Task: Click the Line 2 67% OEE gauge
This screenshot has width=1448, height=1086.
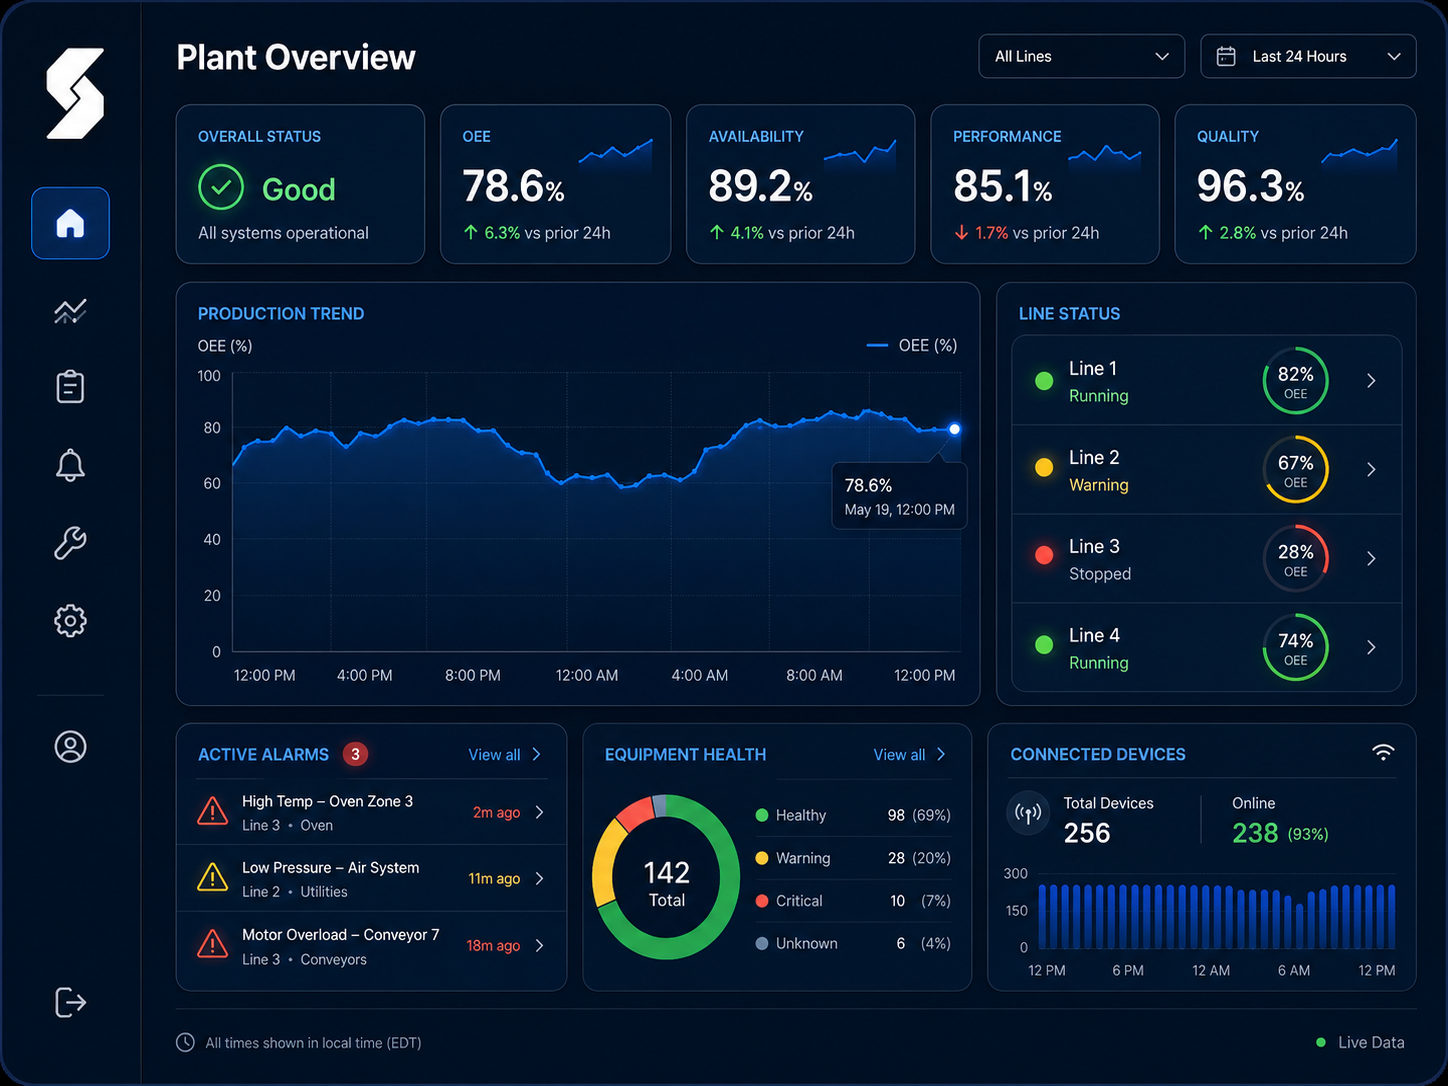Action: (1295, 469)
